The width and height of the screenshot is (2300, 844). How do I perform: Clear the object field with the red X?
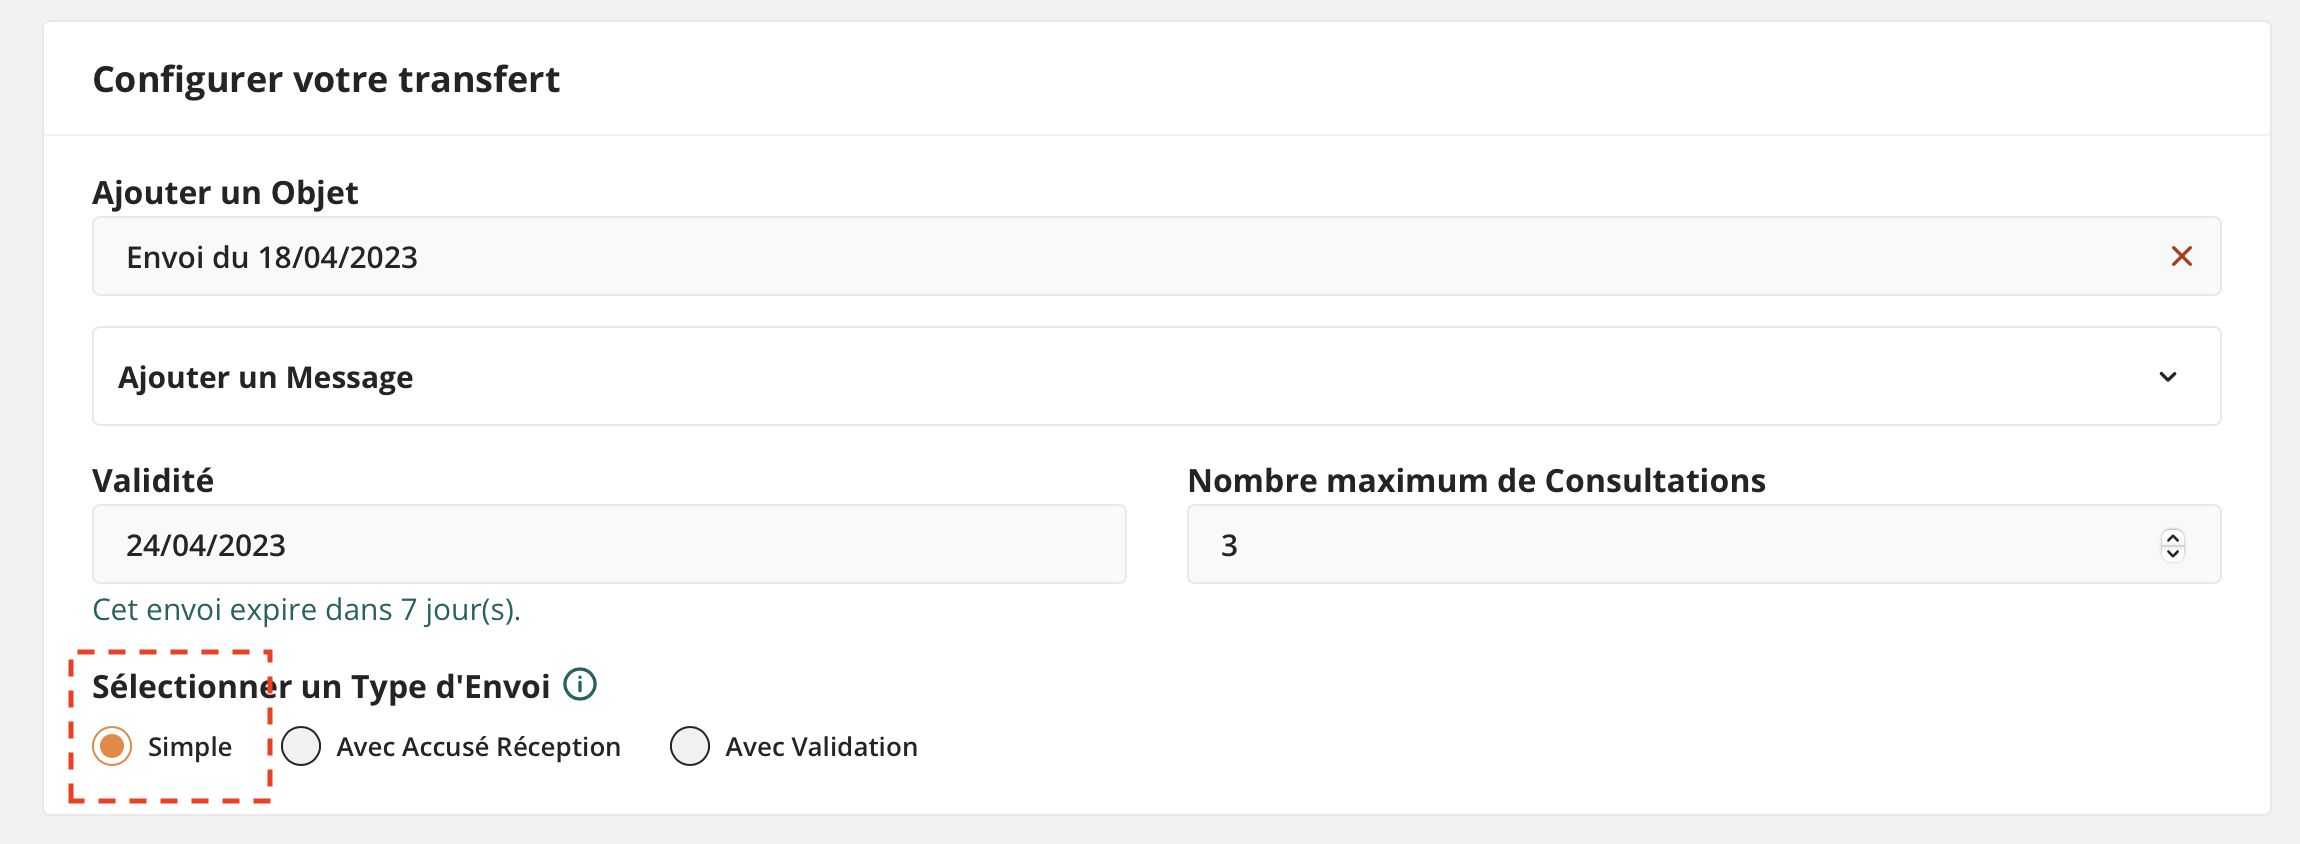pyautogui.click(x=2181, y=257)
